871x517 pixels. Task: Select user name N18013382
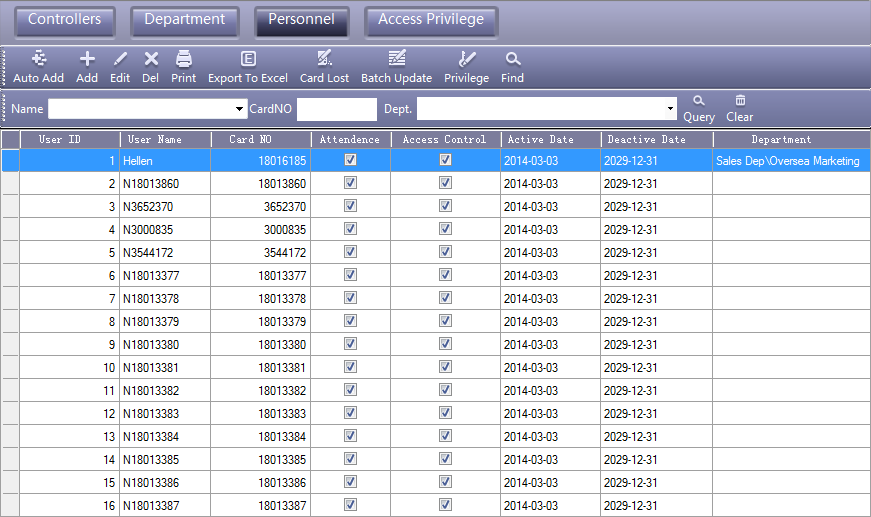pos(151,391)
